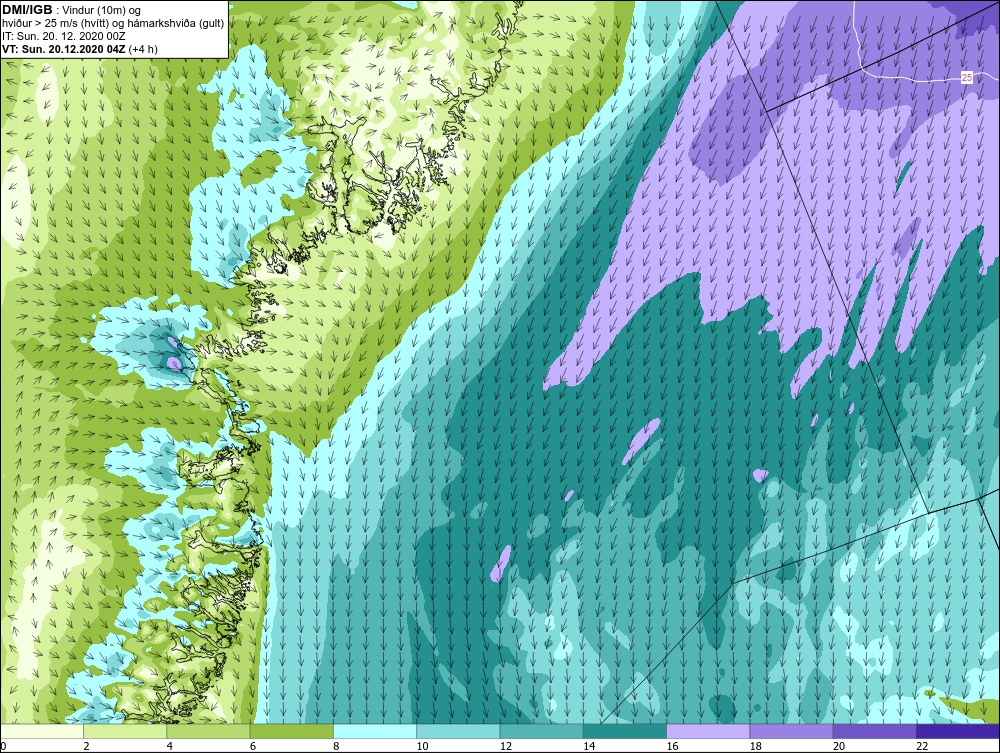Screen dimensions: 1000x753
Task: Click the 8–10 m/s pale cyan legend swatch
Action: coord(375,731)
